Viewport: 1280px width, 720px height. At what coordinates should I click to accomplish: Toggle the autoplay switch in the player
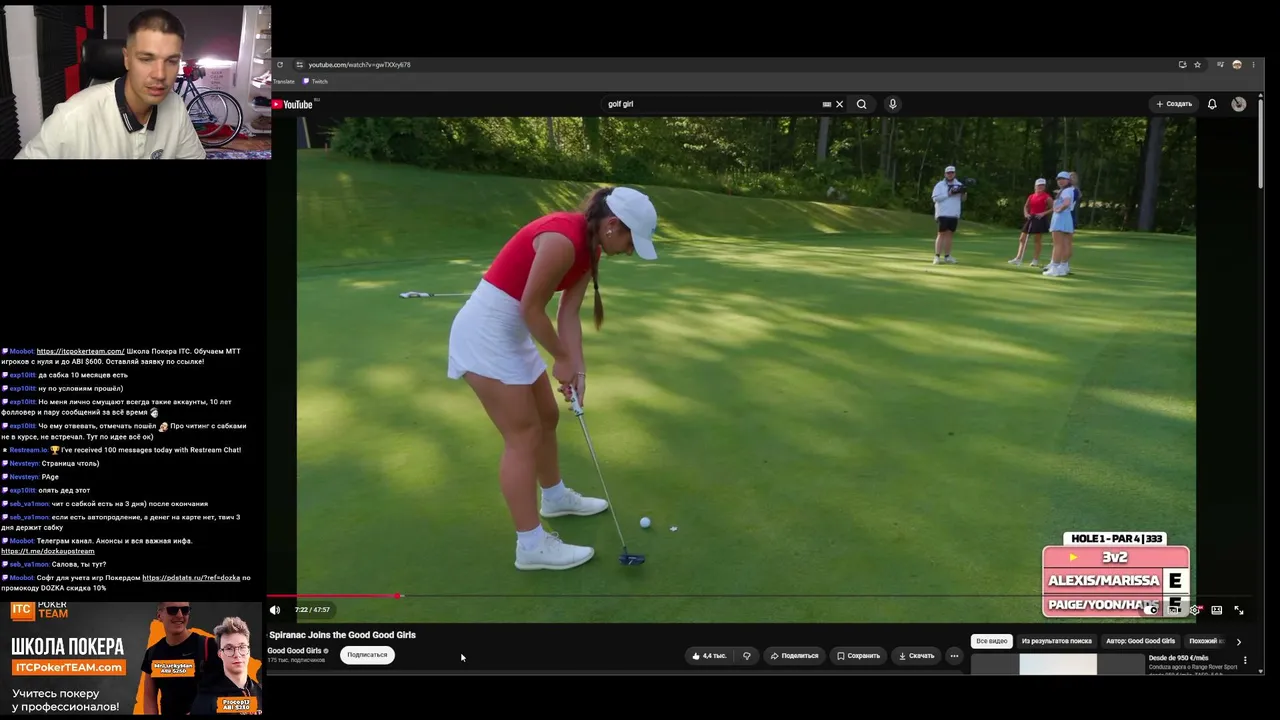tap(1152, 610)
